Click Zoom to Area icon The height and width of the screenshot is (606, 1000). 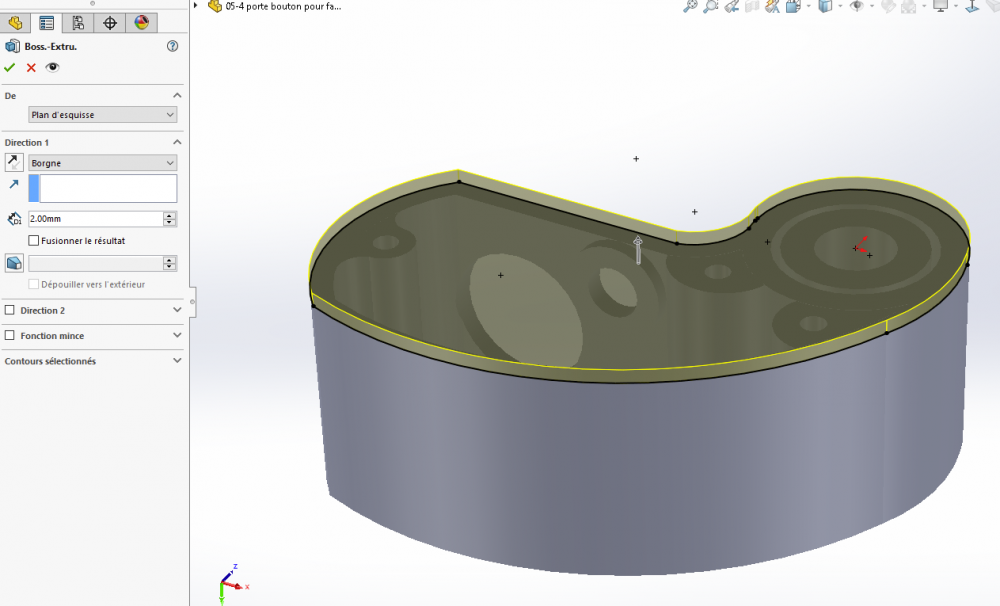coord(710,6)
